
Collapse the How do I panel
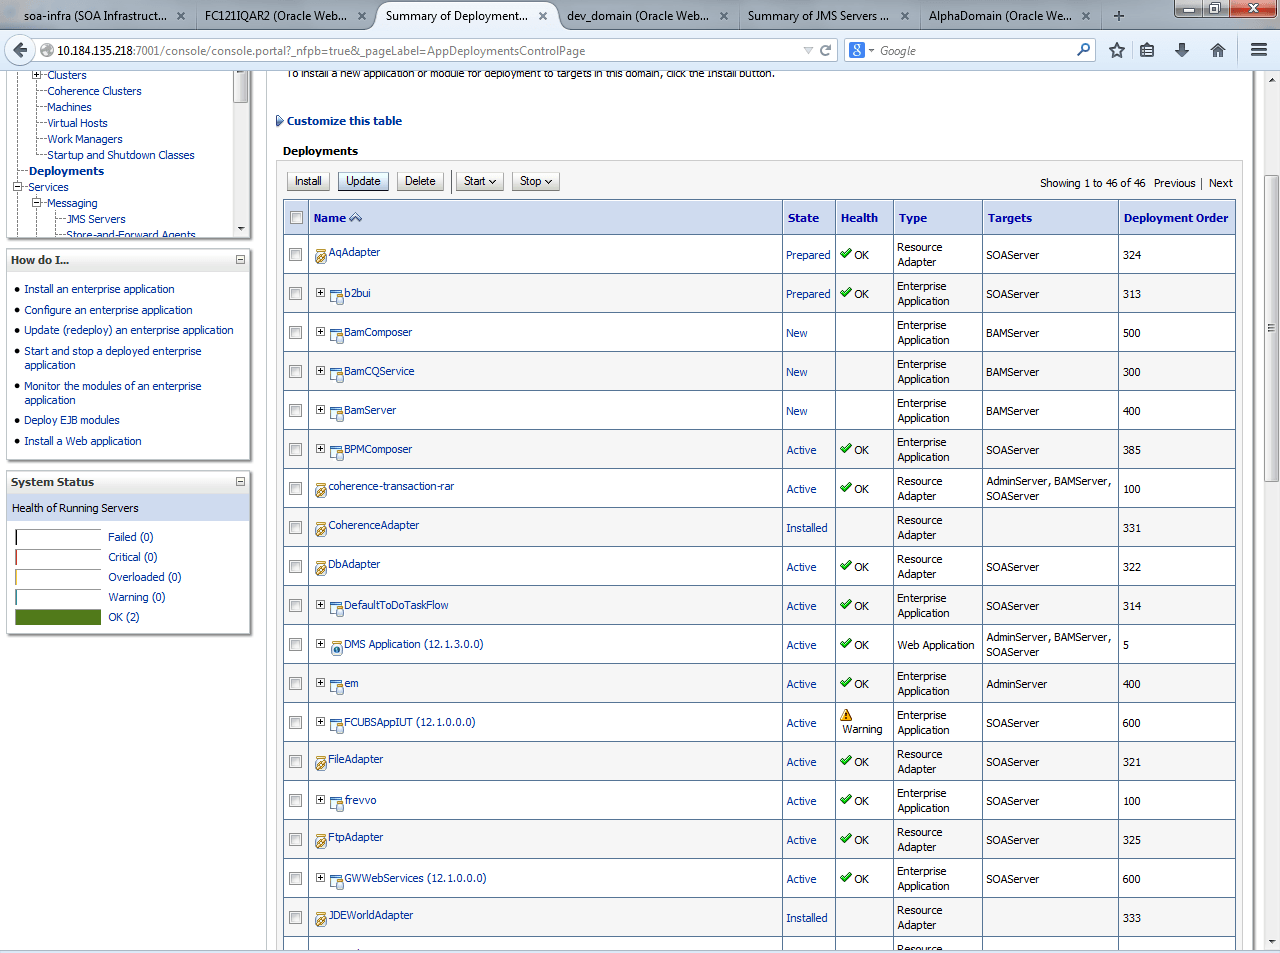pos(240,259)
